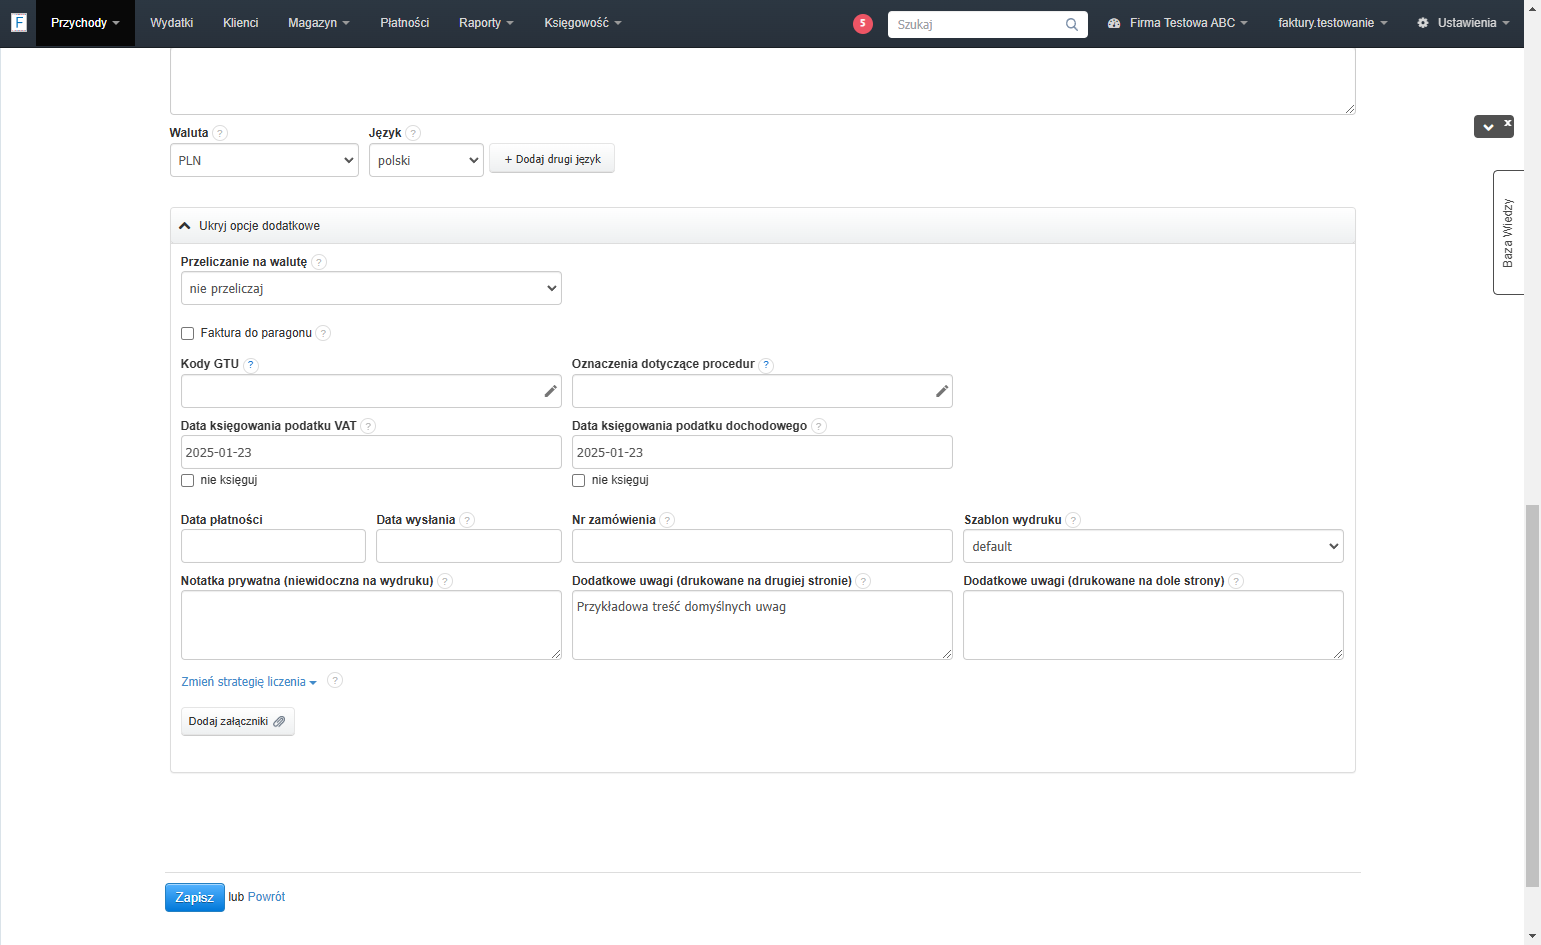Show the help tooltip next to Język

pyautogui.click(x=413, y=133)
